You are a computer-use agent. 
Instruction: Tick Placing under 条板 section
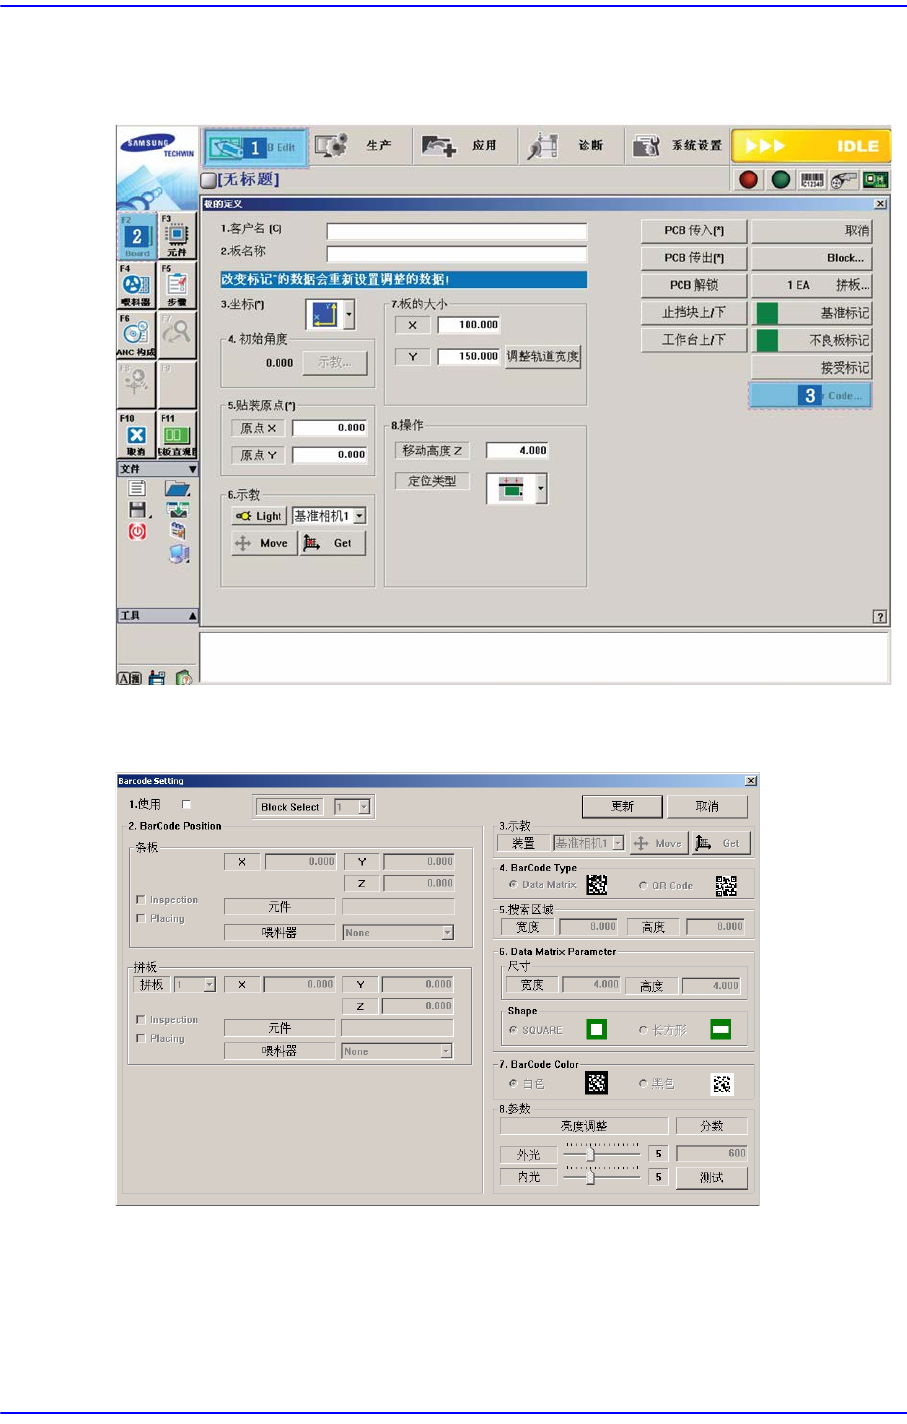140,918
